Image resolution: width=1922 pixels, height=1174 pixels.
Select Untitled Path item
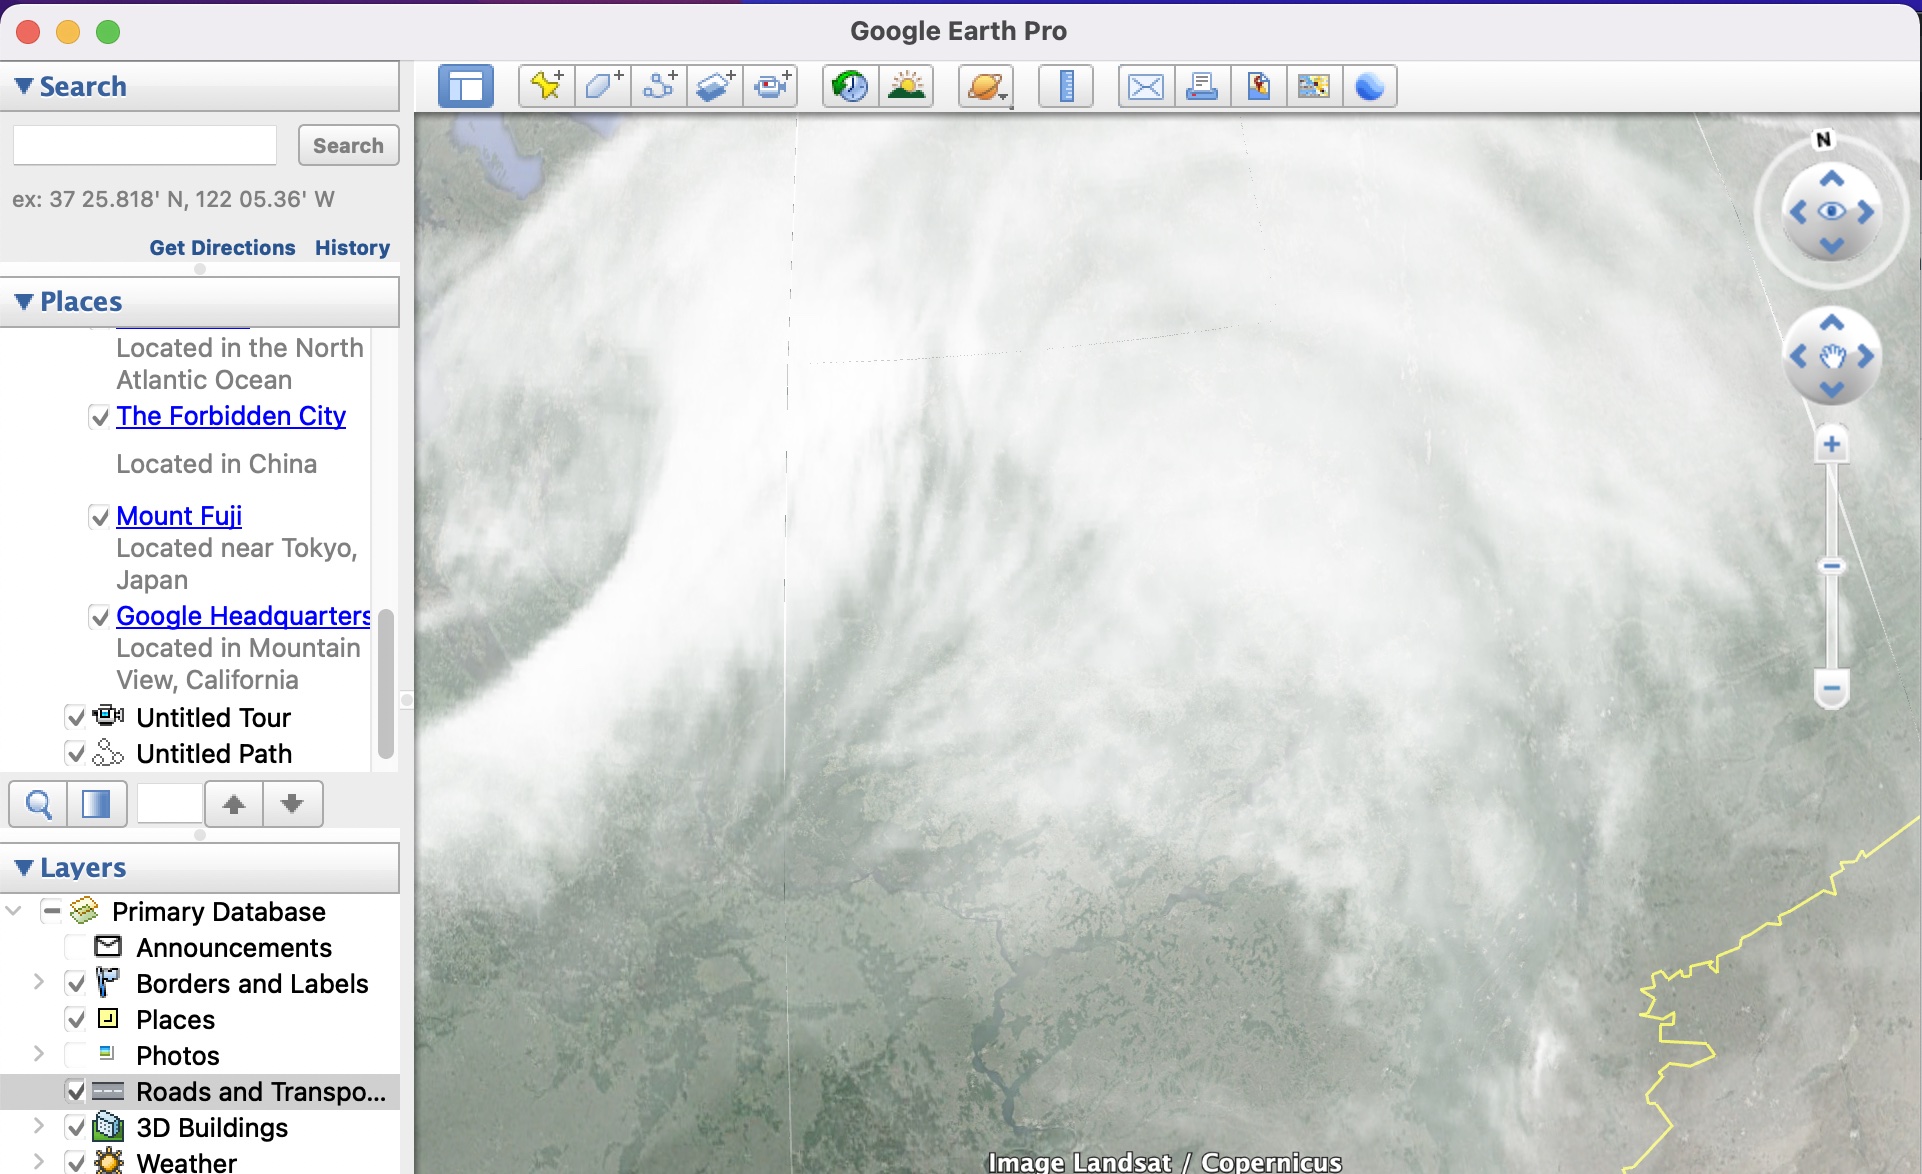214,754
